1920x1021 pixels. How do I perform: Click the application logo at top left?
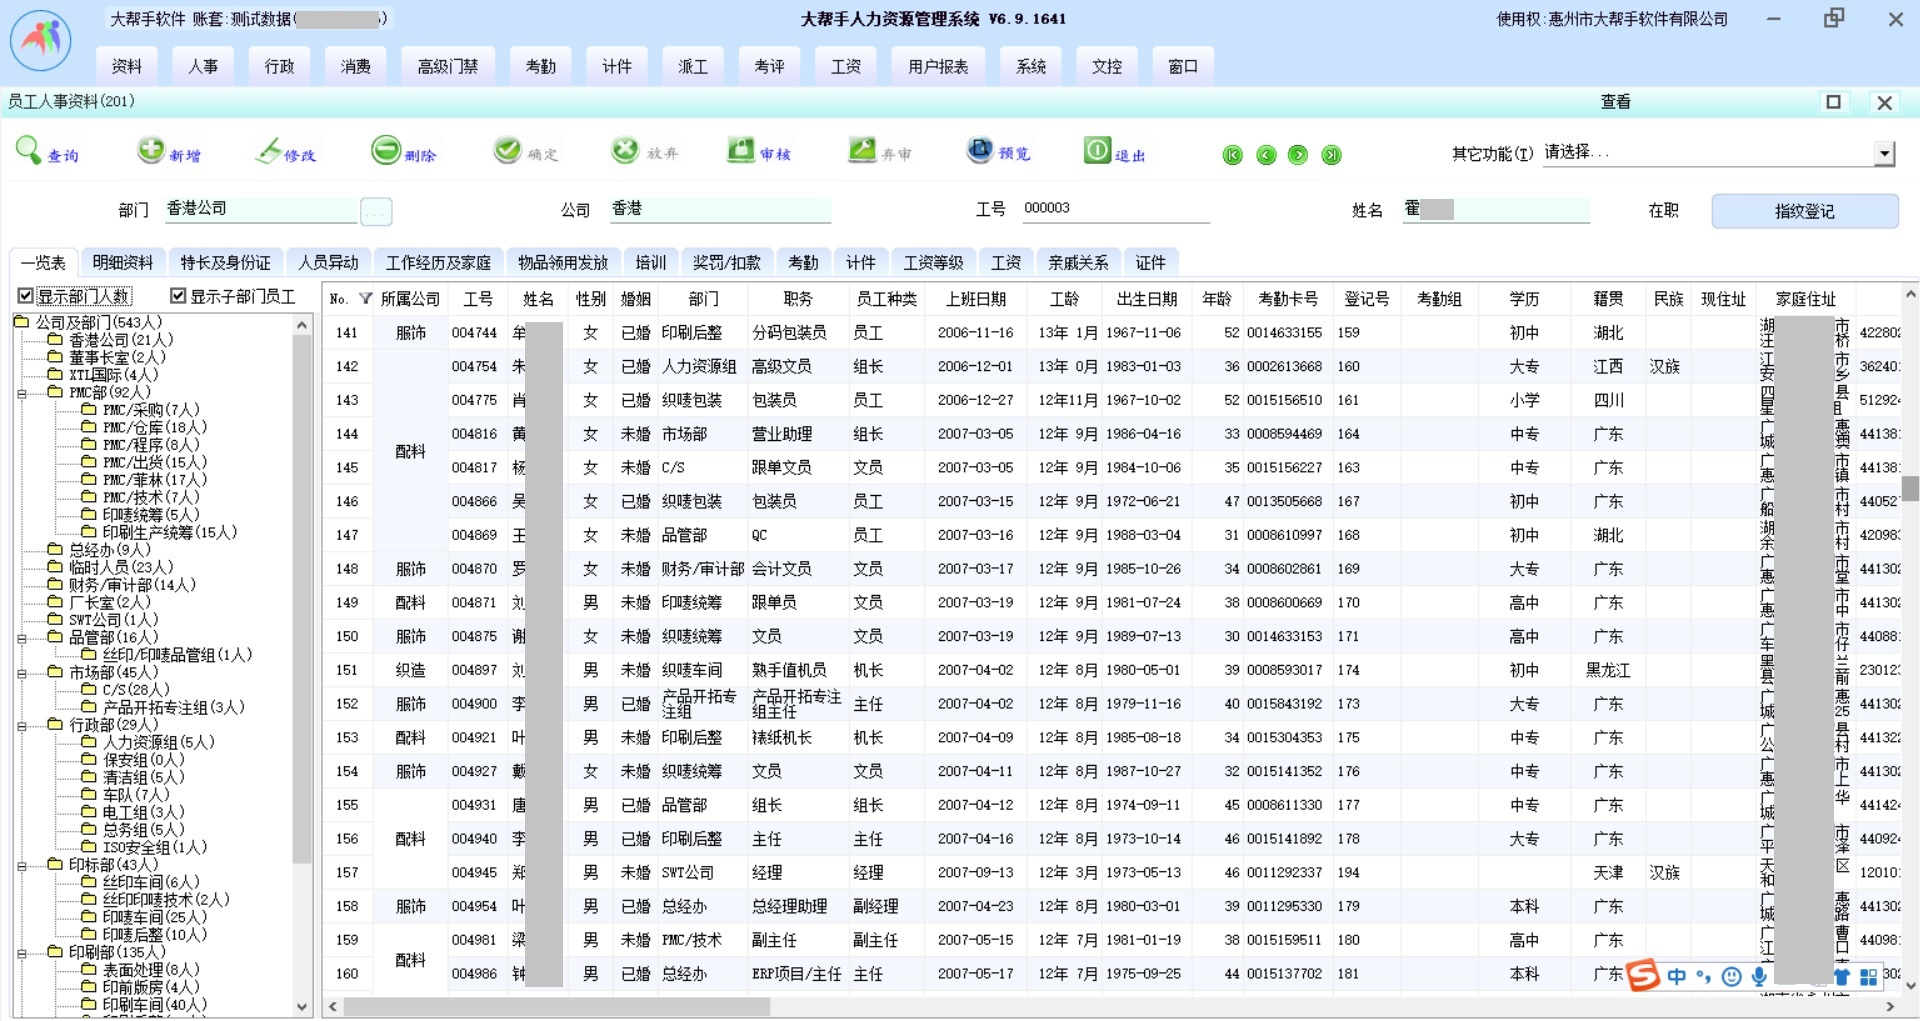point(40,40)
